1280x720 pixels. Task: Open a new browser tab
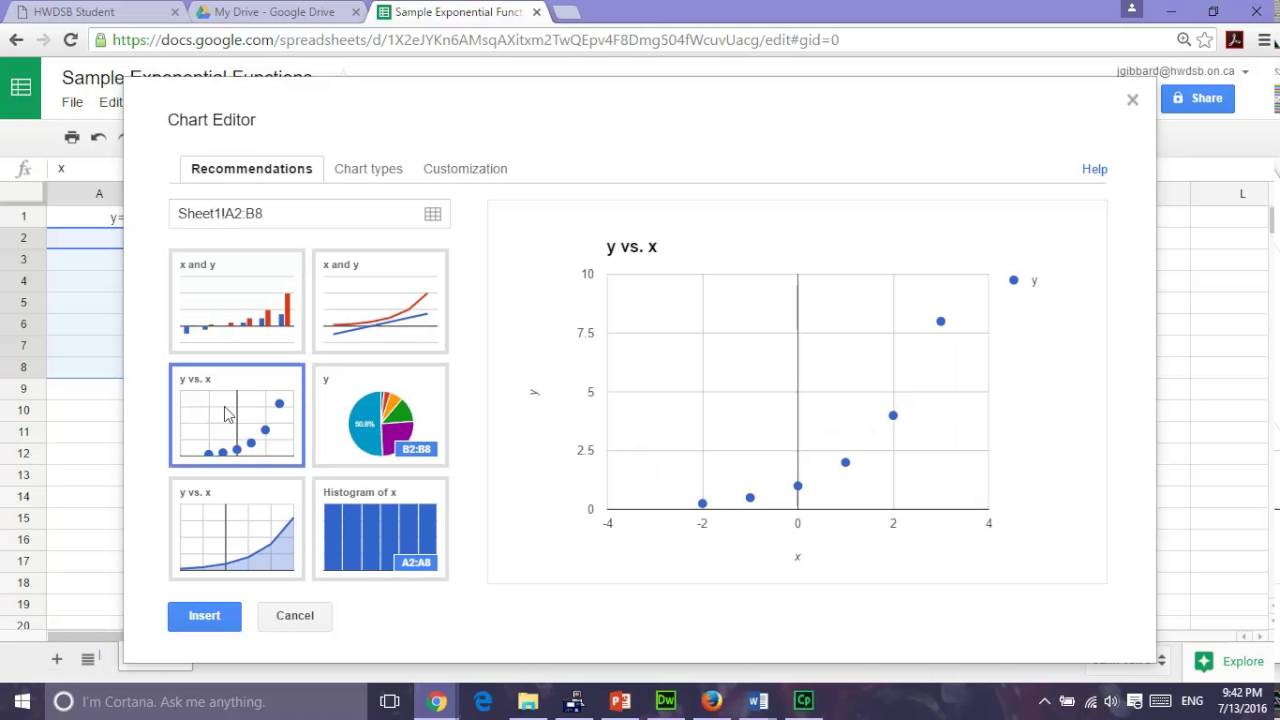pos(566,12)
